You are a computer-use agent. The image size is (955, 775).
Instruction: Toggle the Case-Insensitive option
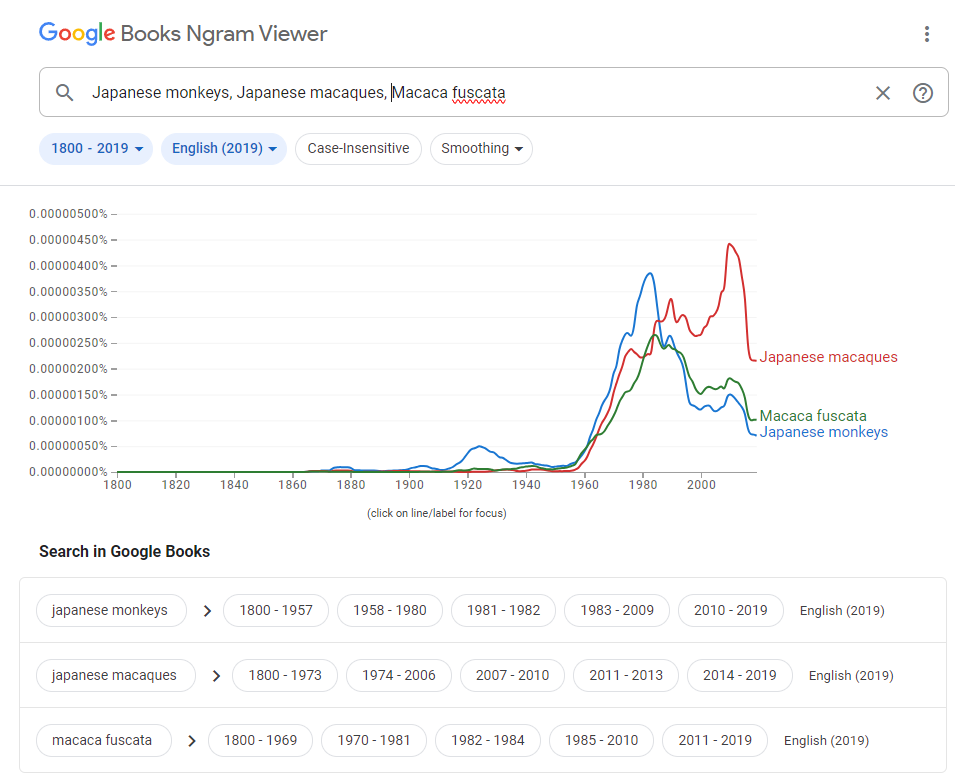(358, 149)
